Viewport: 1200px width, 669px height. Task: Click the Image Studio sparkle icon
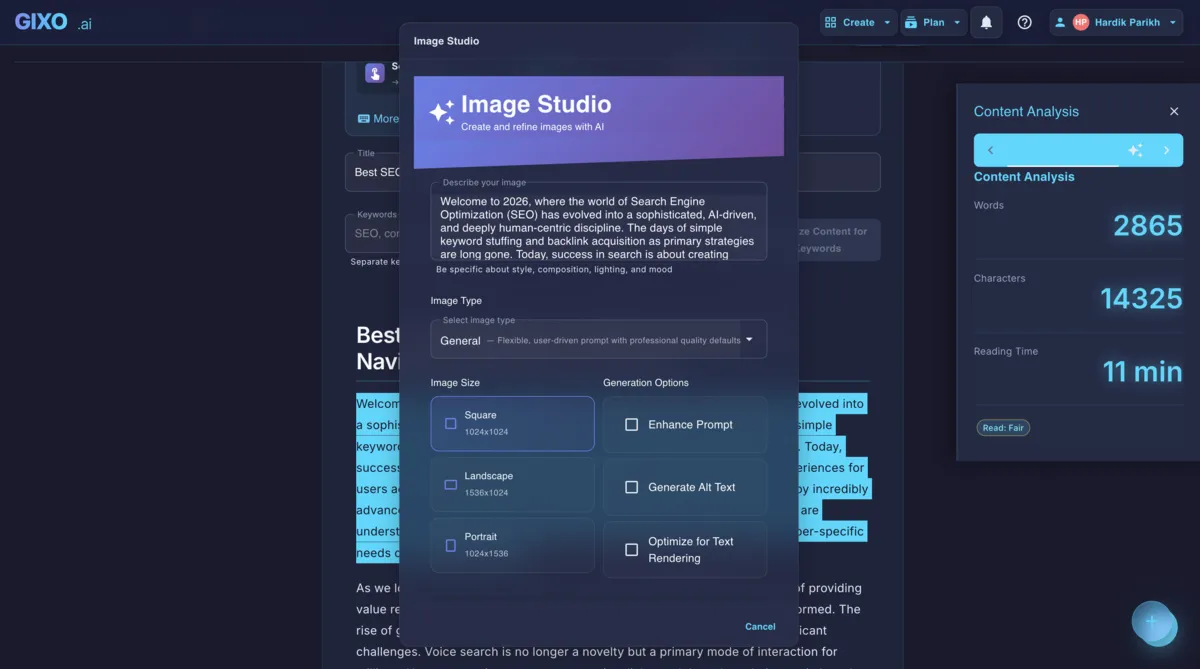point(441,112)
